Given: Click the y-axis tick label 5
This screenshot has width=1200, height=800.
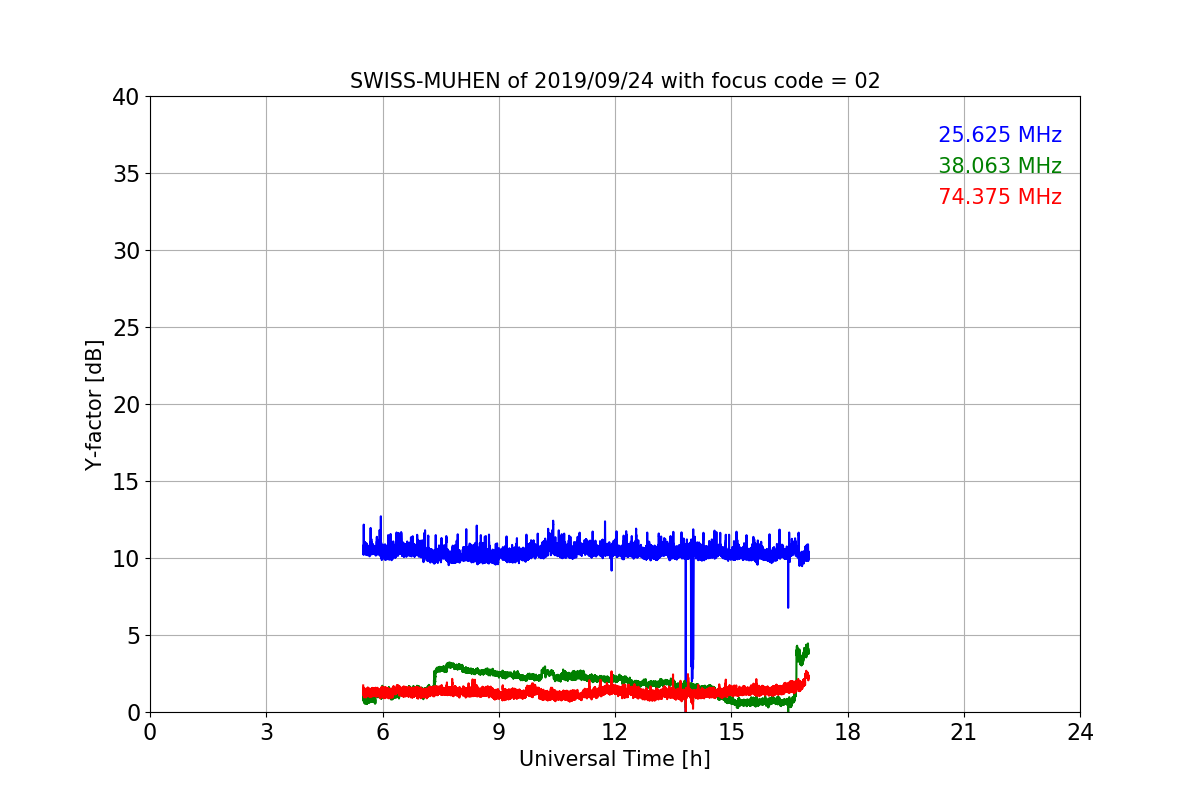Looking at the screenshot, I should tap(132, 636).
